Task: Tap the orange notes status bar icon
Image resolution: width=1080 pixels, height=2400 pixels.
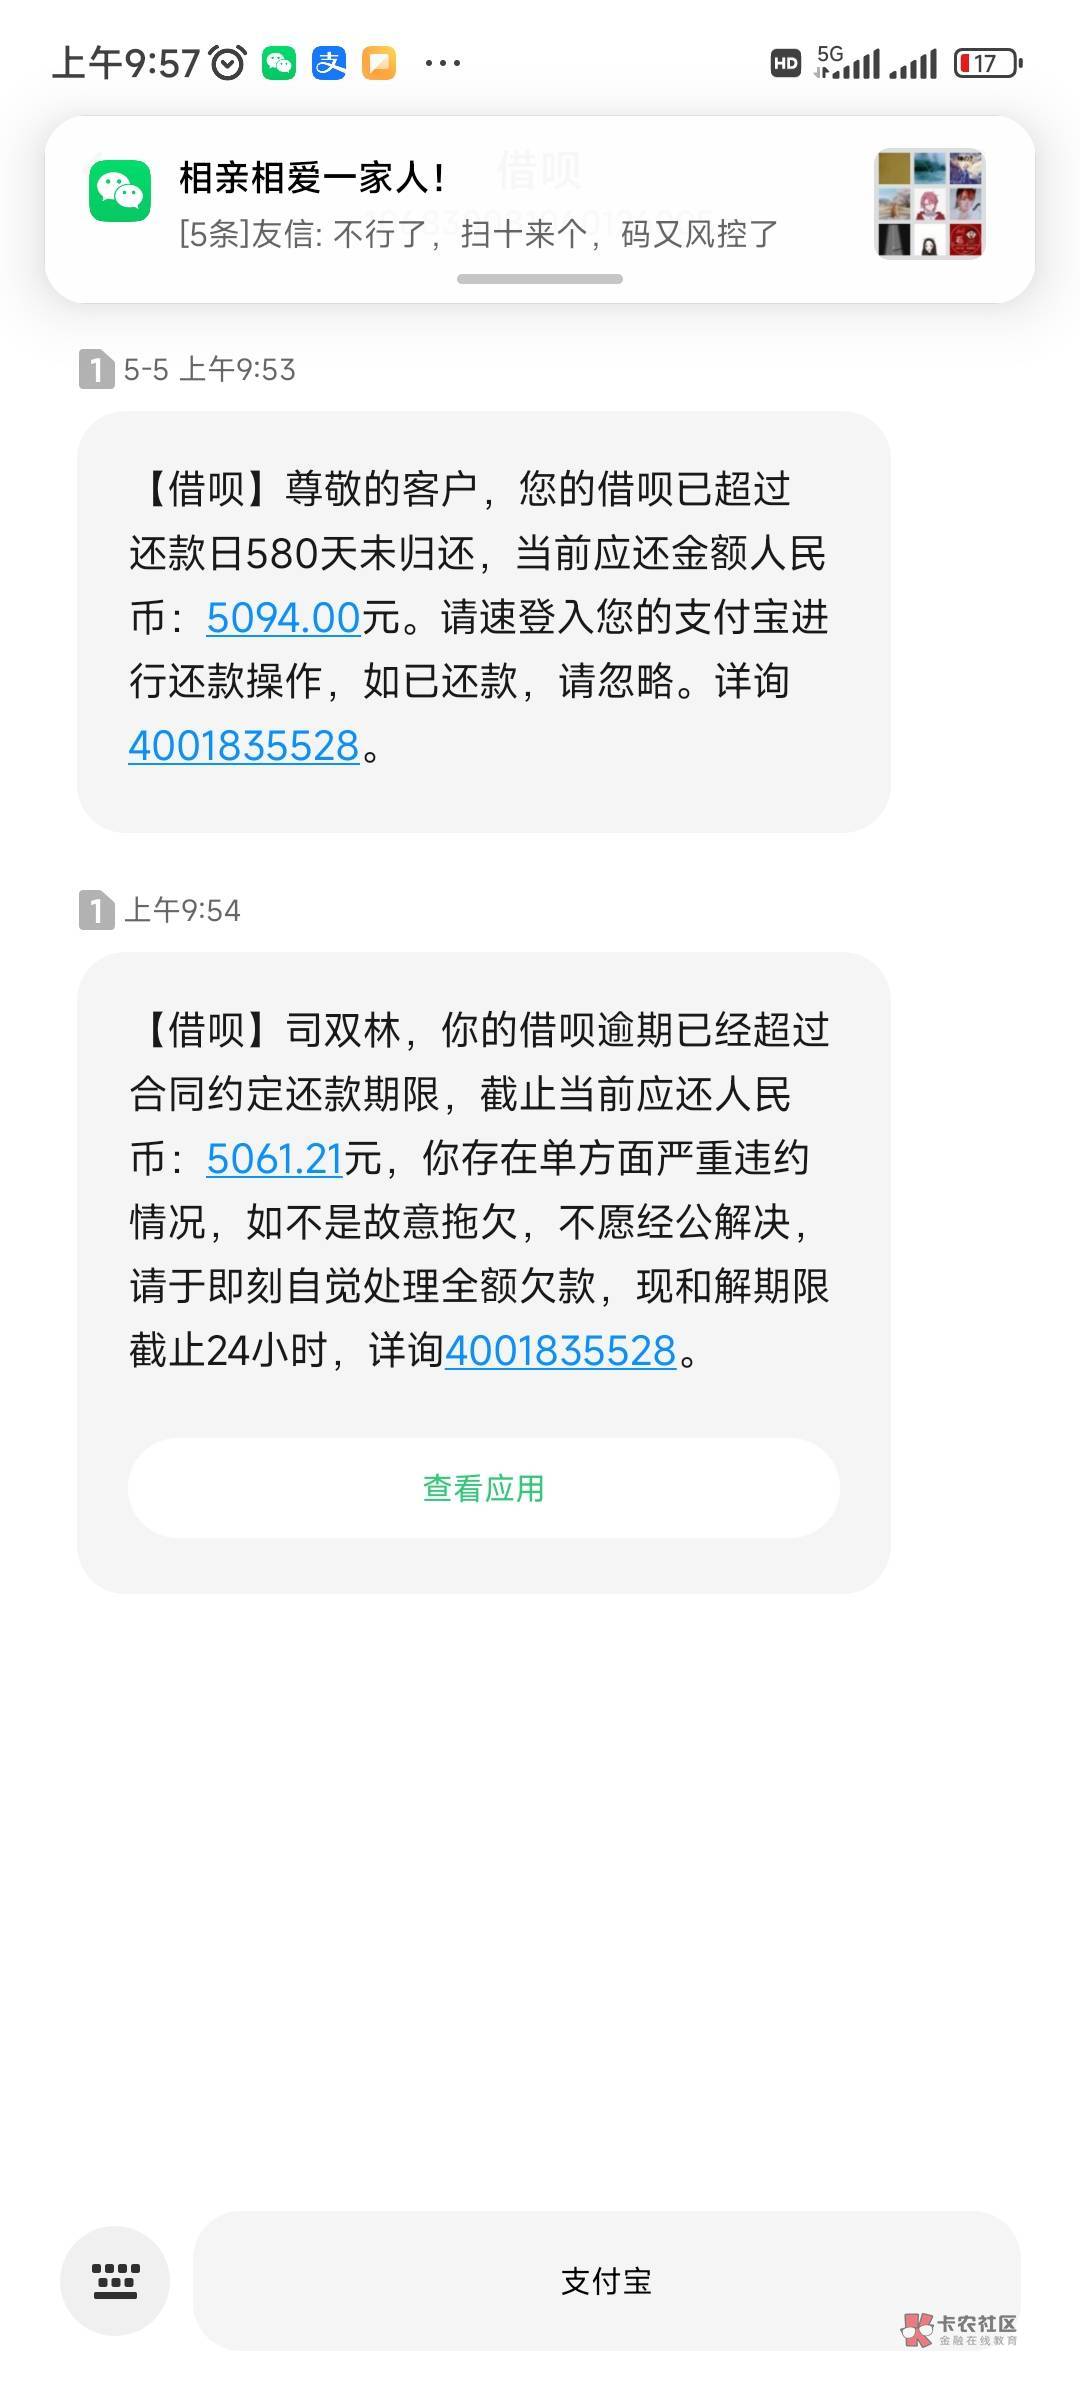Action: pyautogui.click(x=379, y=63)
